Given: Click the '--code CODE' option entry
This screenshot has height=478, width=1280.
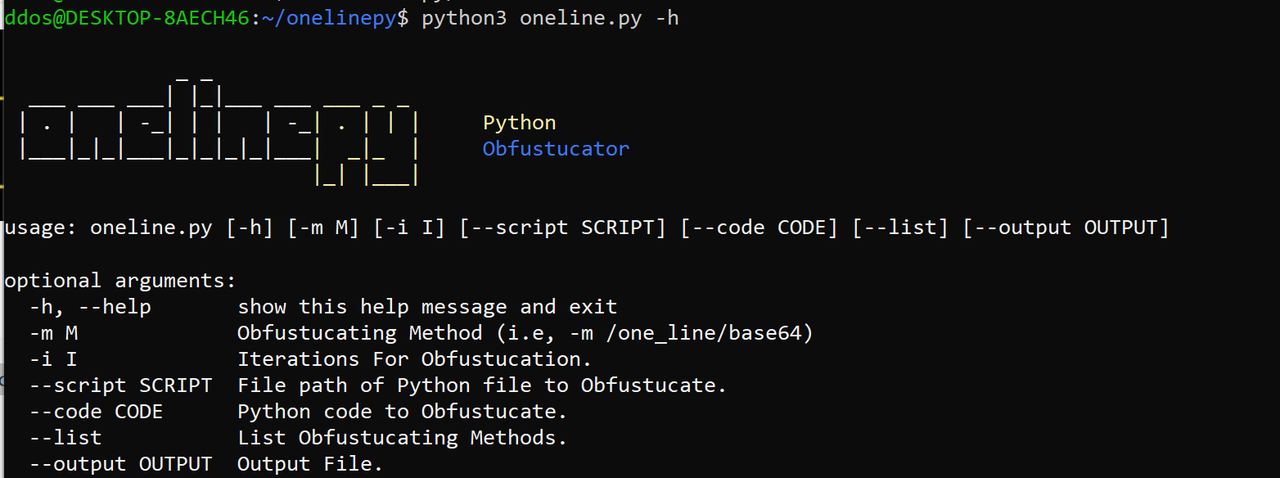Looking at the screenshot, I should (96, 411).
